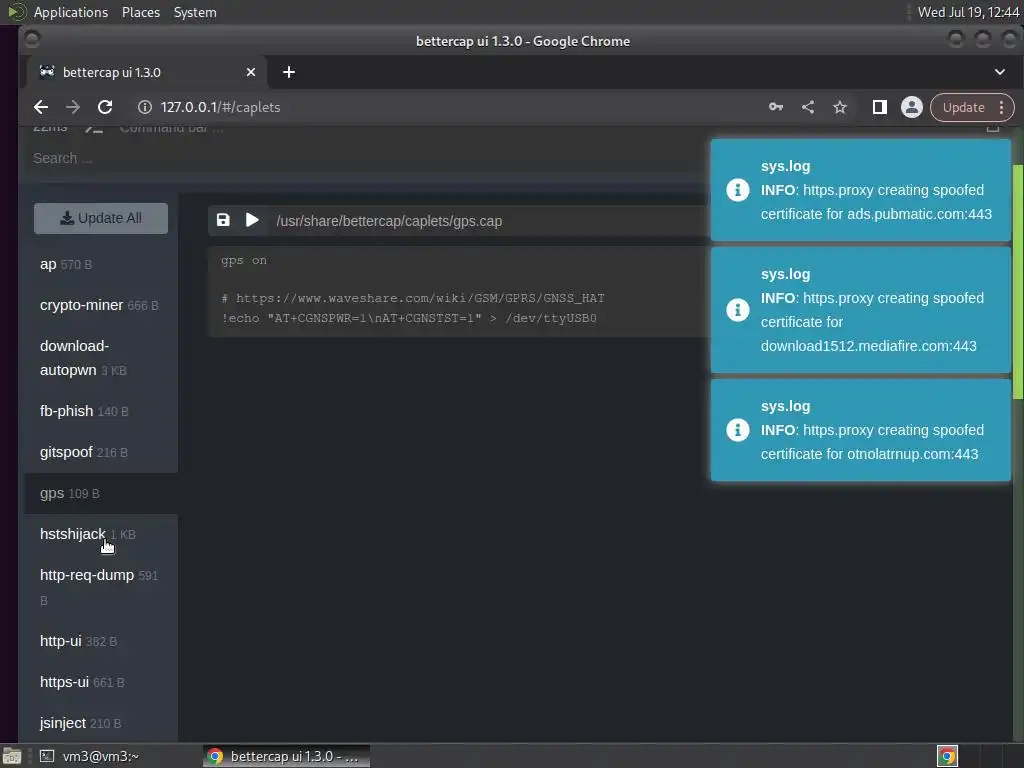Open the jsinject caplet

point(101,723)
